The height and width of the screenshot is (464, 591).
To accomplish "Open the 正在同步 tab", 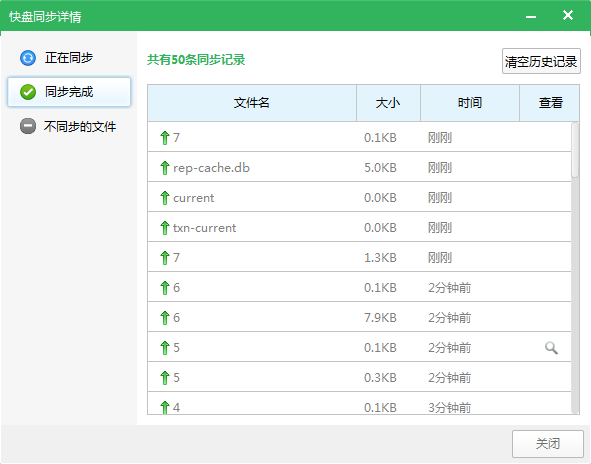I will click(x=69, y=58).
